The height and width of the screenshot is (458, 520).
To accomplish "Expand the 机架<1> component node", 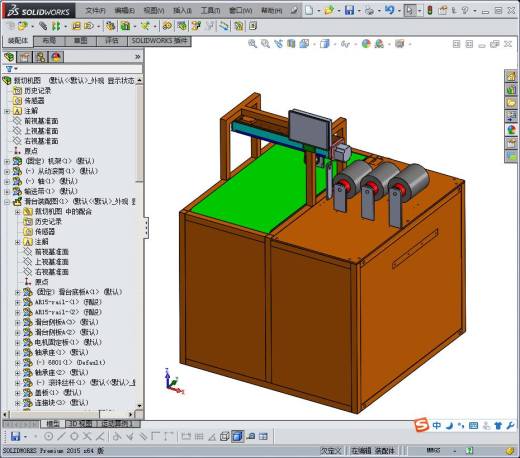I will (7, 161).
